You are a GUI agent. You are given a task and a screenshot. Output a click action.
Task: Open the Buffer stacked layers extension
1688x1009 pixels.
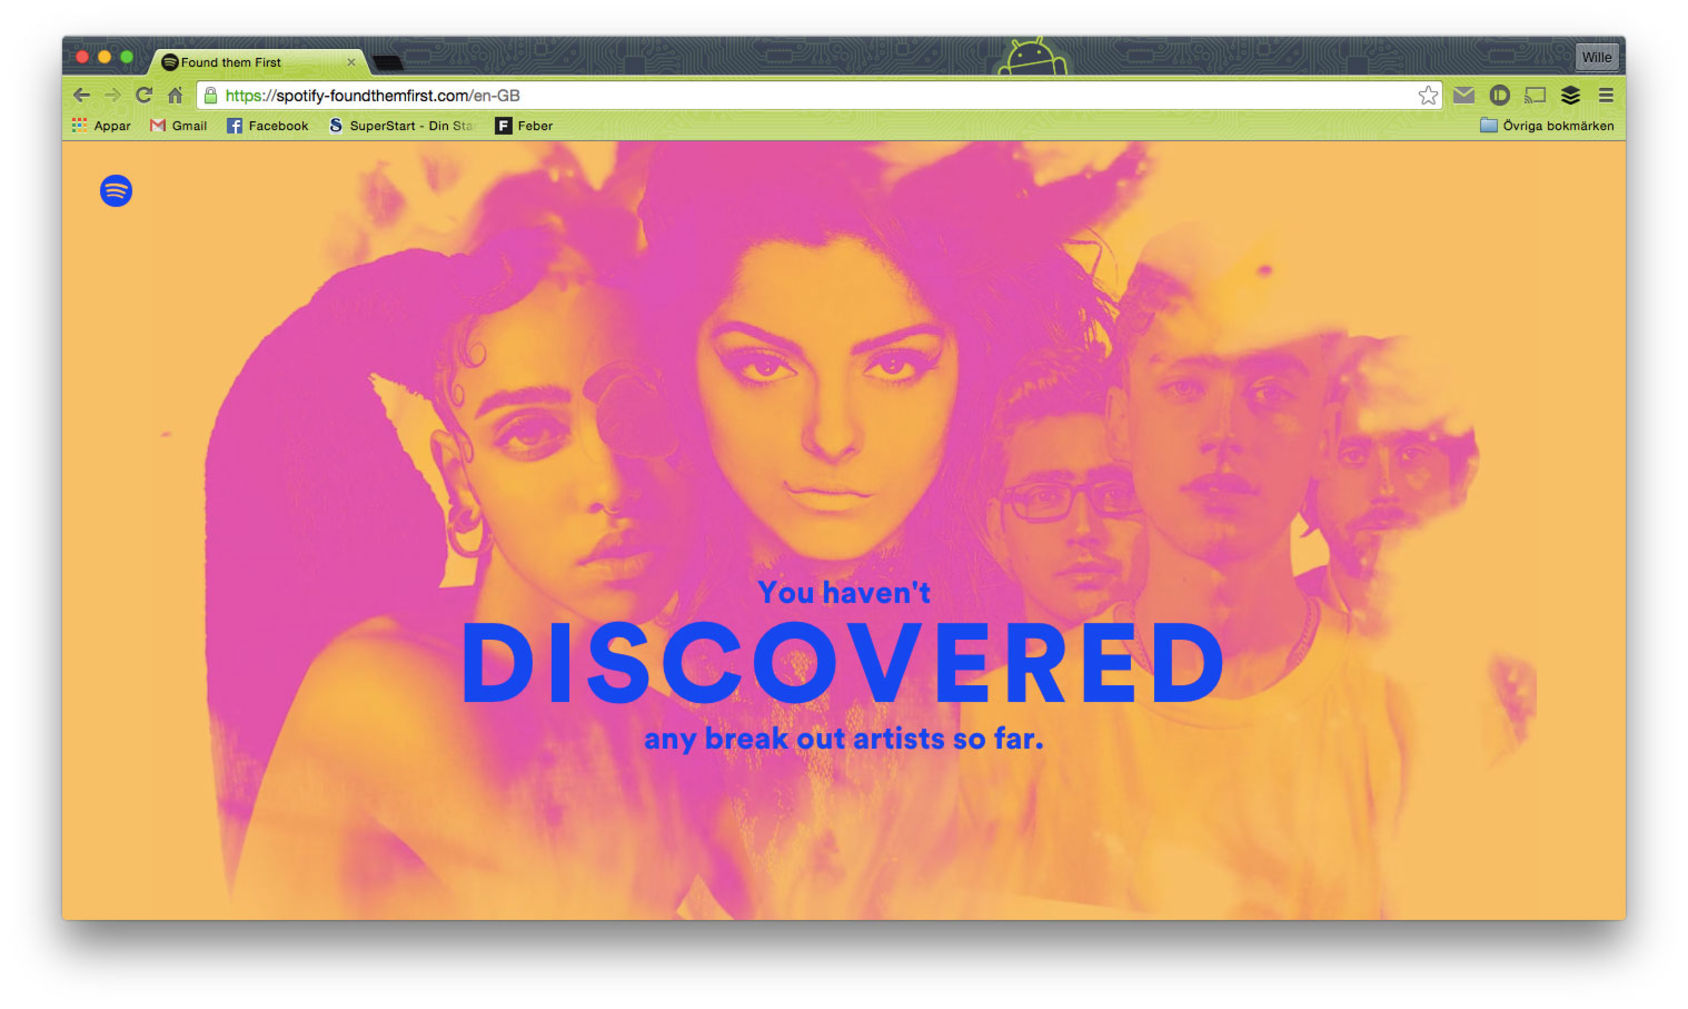click(x=1571, y=95)
